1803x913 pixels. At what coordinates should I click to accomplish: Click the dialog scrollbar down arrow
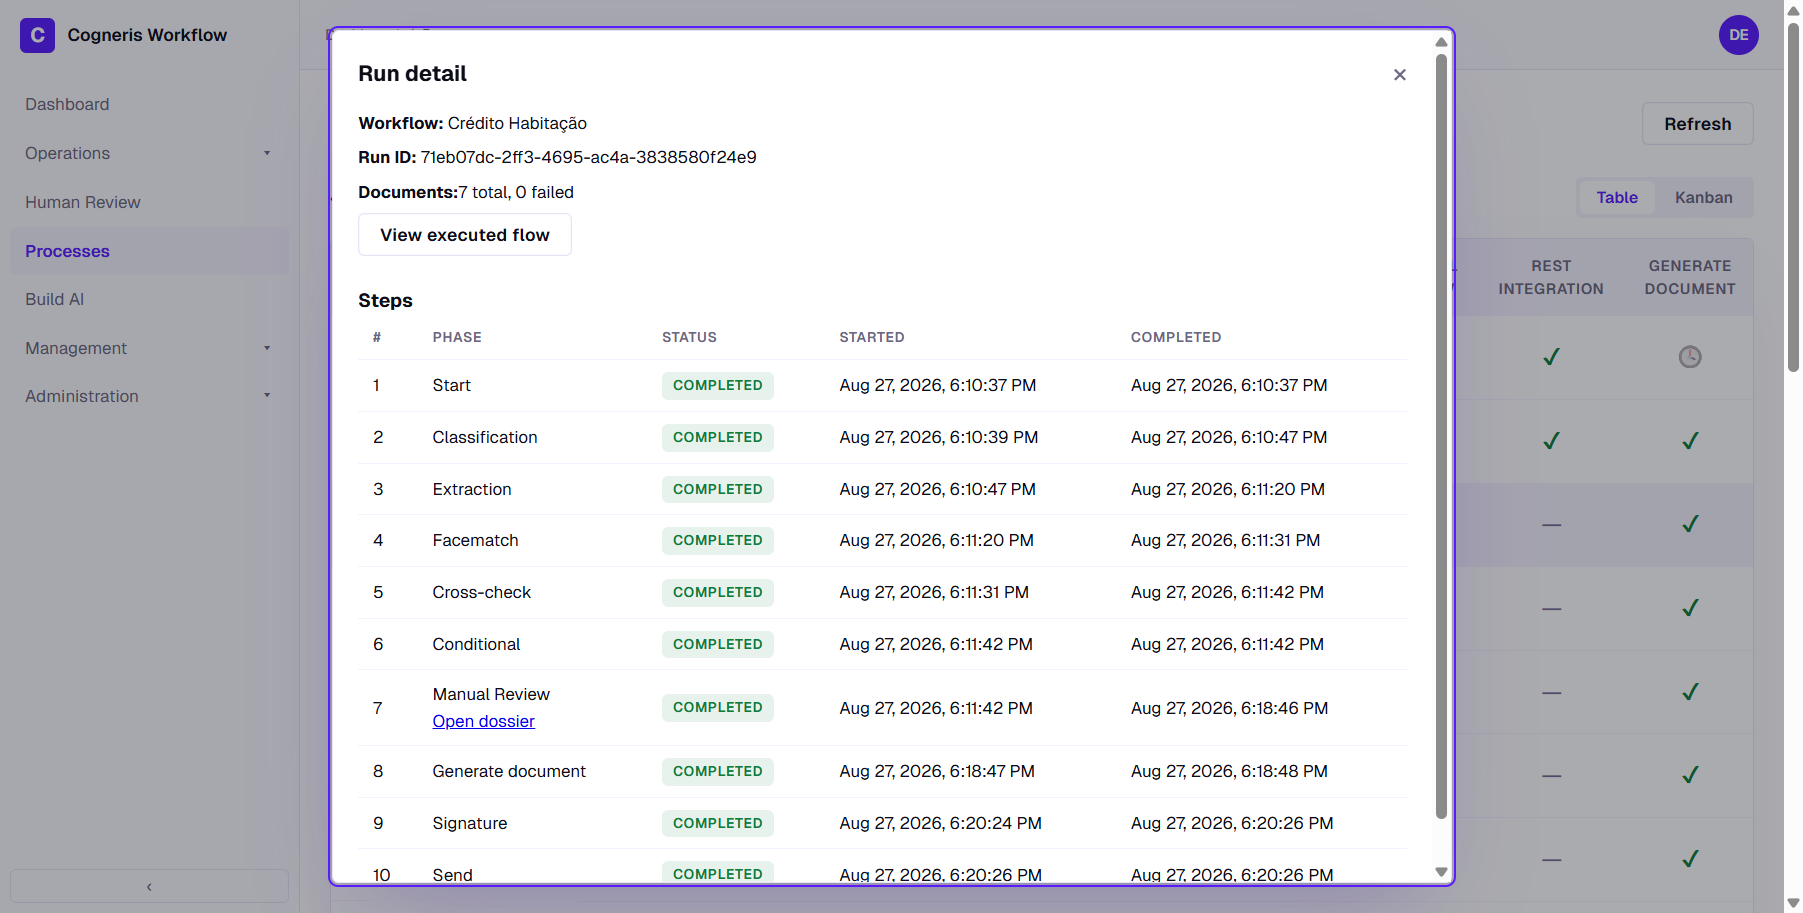[1441, 872]
